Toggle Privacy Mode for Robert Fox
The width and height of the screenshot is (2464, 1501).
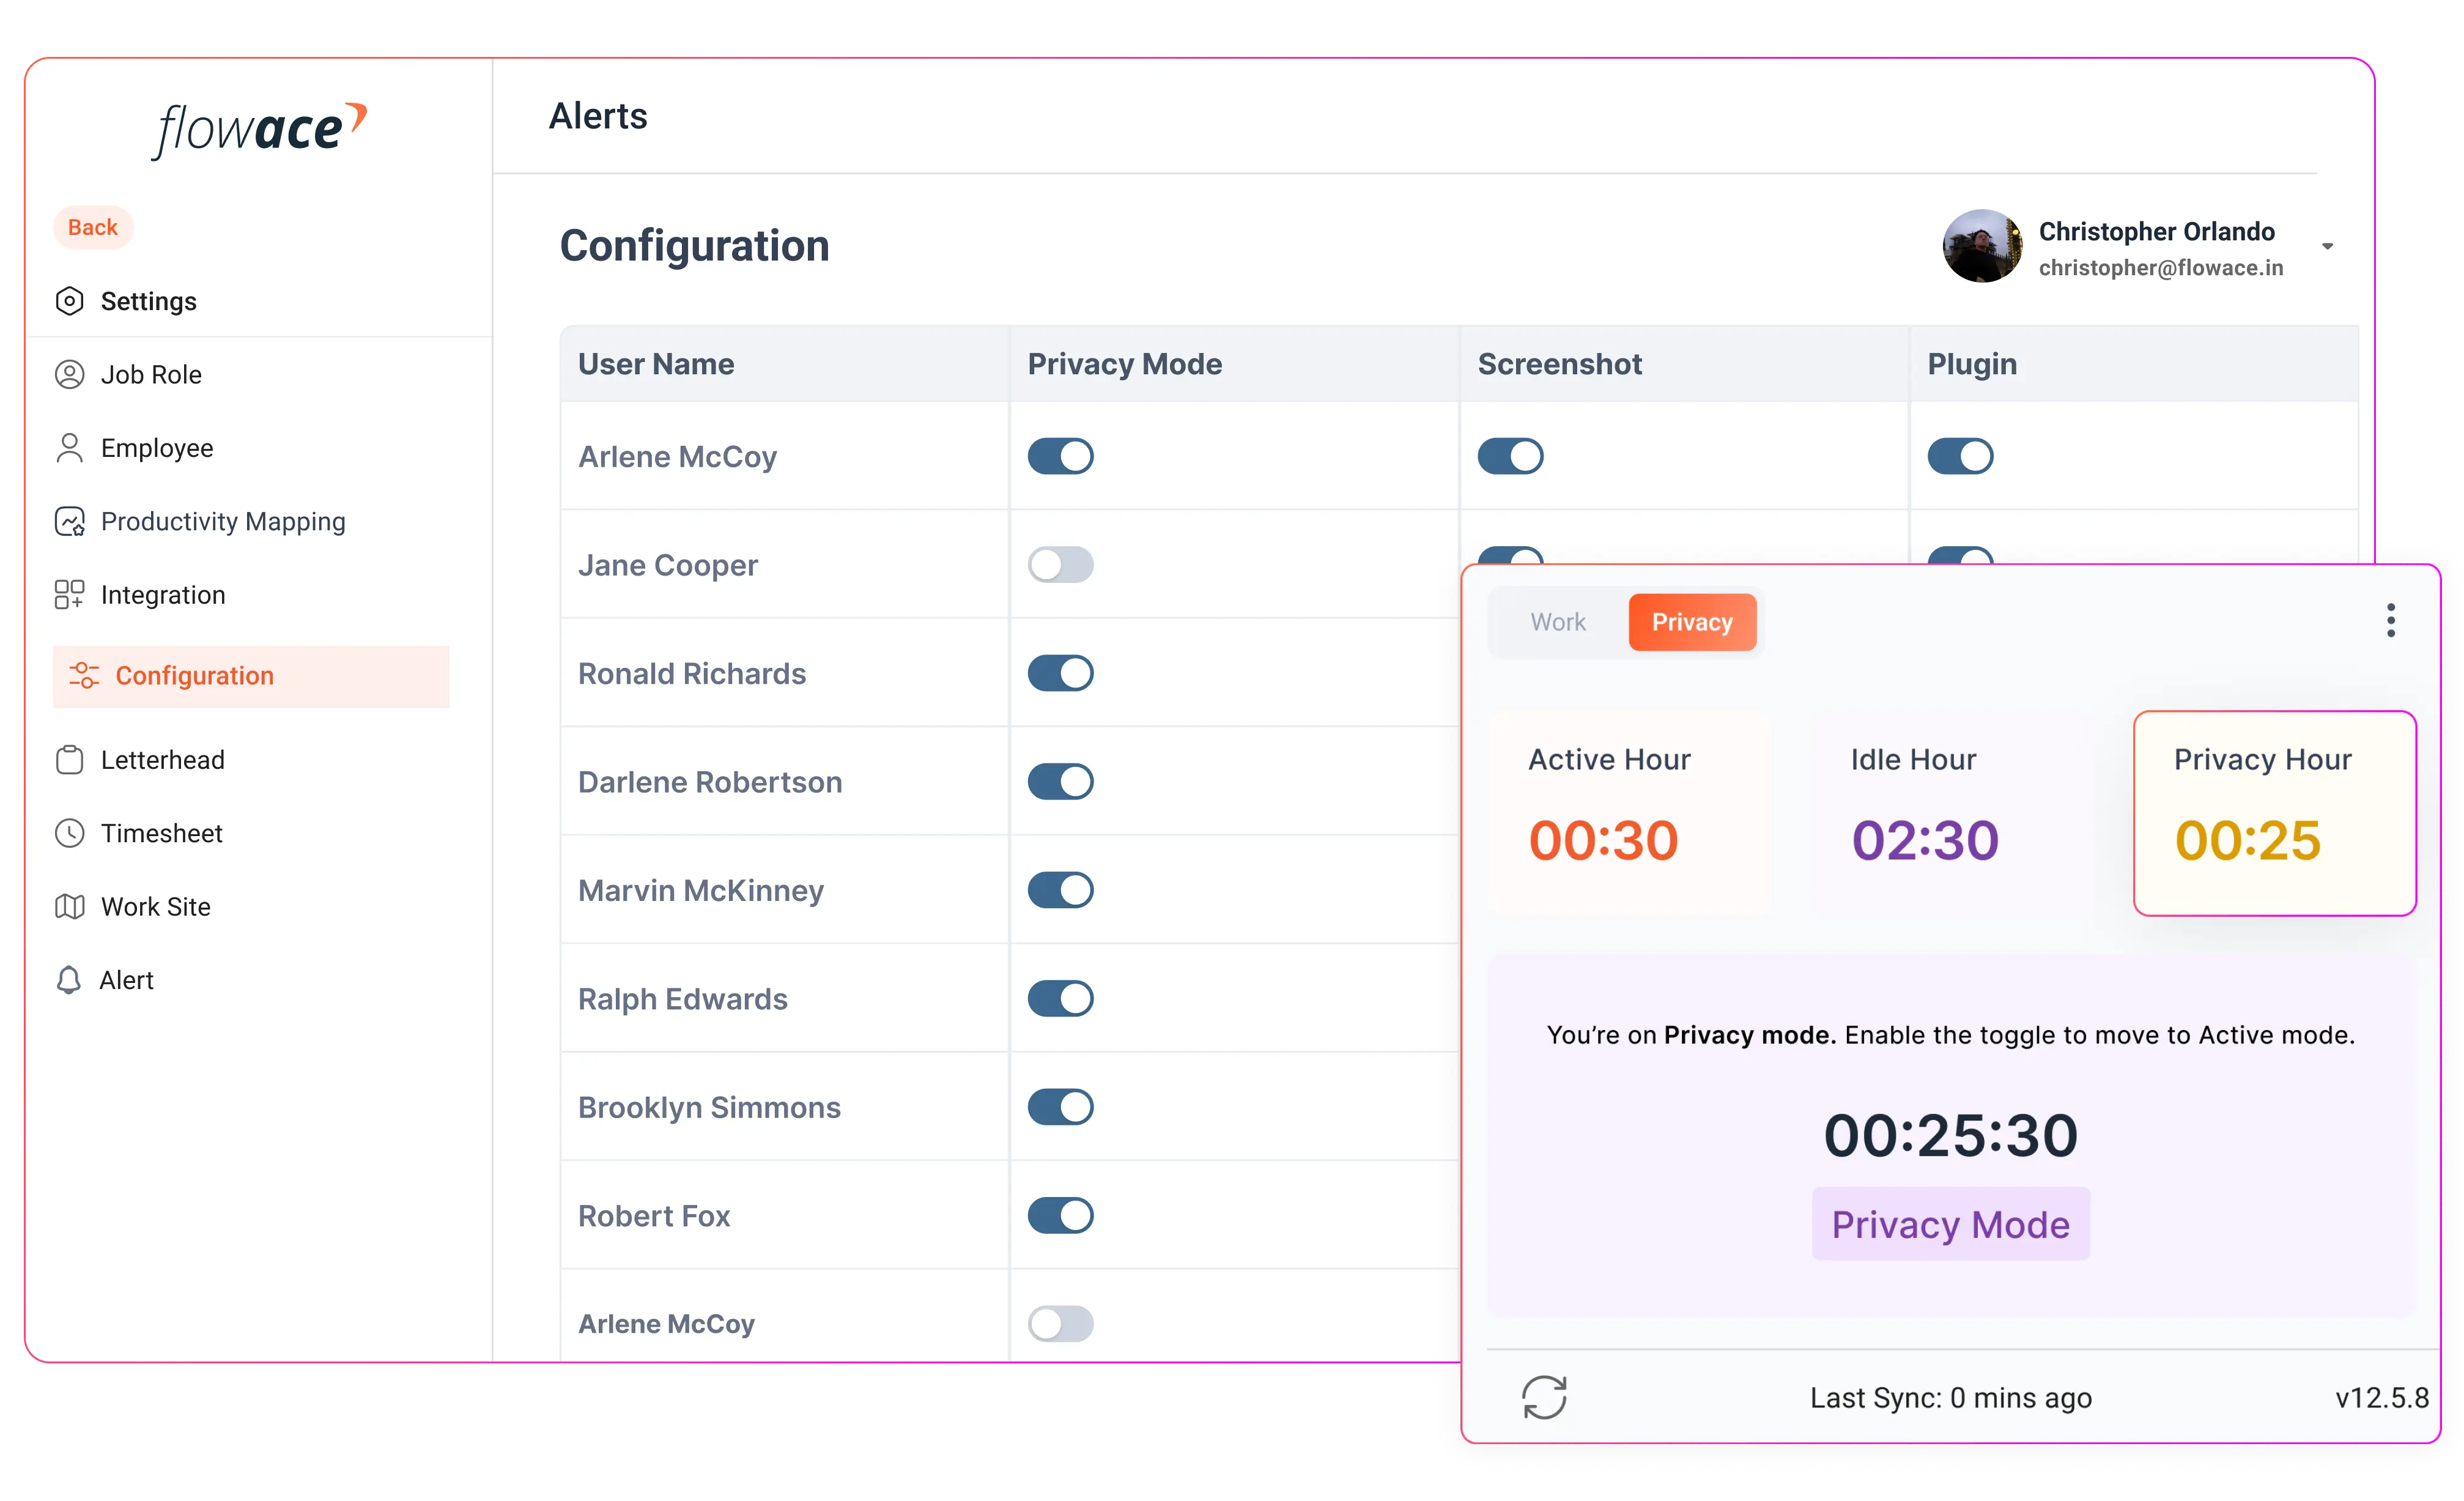[x=1060, y=1215]
